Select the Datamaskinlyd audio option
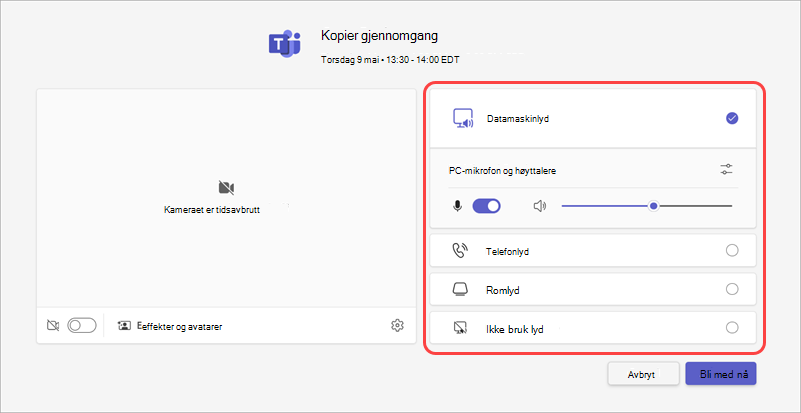 732,119
